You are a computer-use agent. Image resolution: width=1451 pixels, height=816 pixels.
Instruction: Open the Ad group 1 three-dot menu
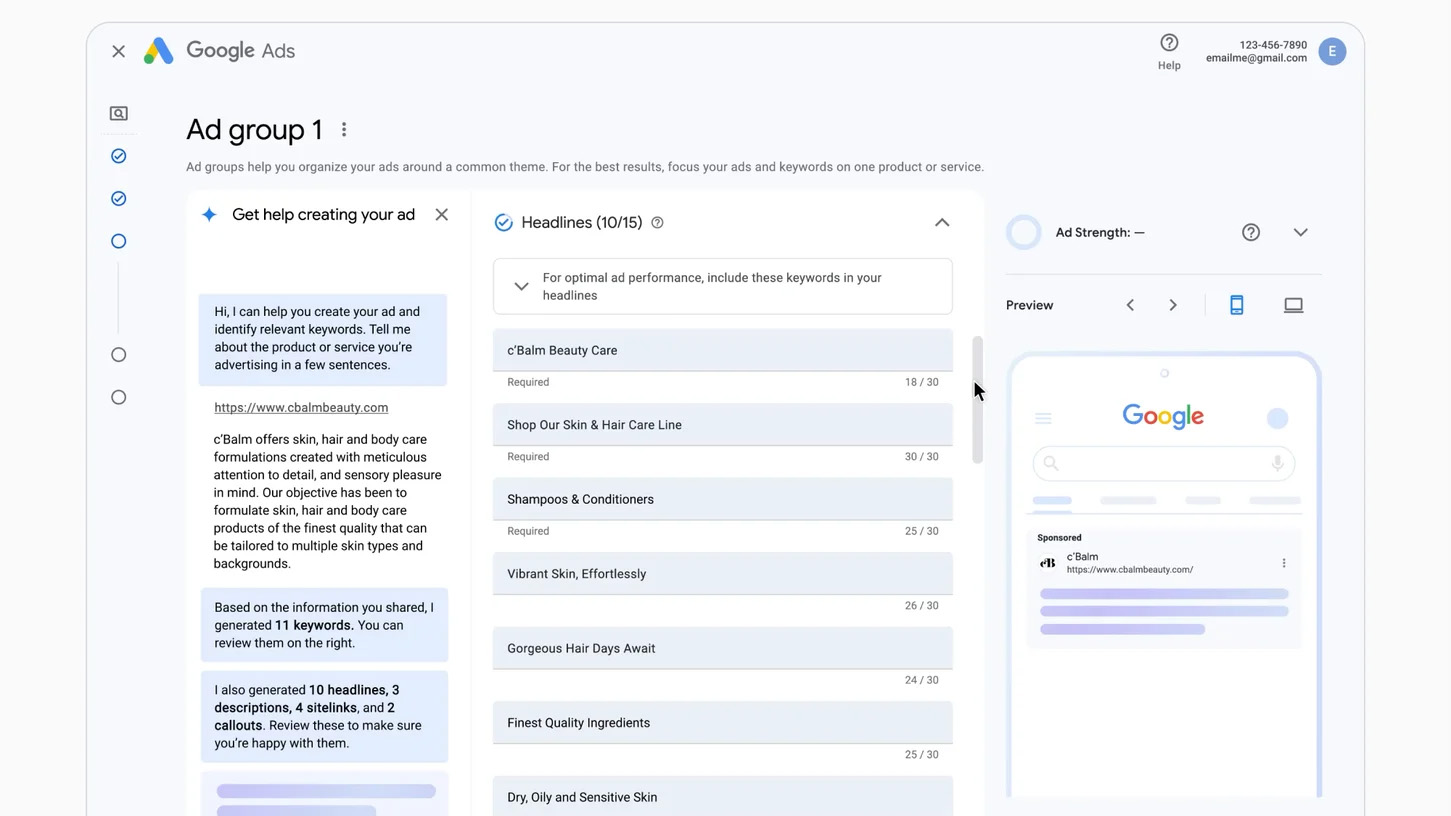344,130
